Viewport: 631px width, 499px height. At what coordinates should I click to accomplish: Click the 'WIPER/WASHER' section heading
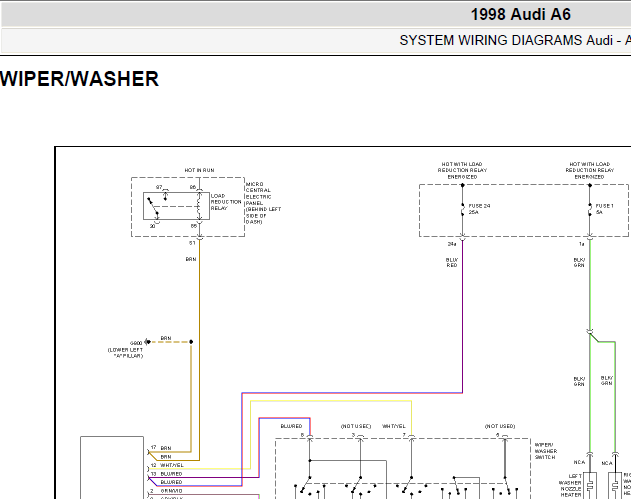[79, 79]
